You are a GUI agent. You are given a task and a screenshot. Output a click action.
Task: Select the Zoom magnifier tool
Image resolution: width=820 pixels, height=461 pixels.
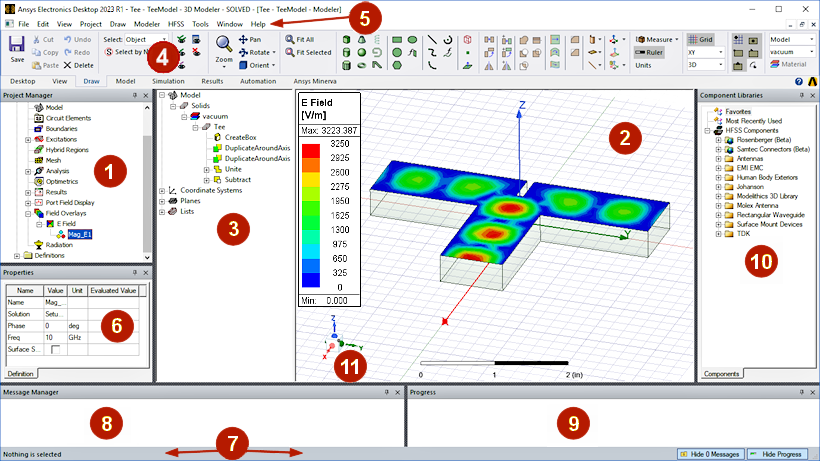click(x=224, y=44)
